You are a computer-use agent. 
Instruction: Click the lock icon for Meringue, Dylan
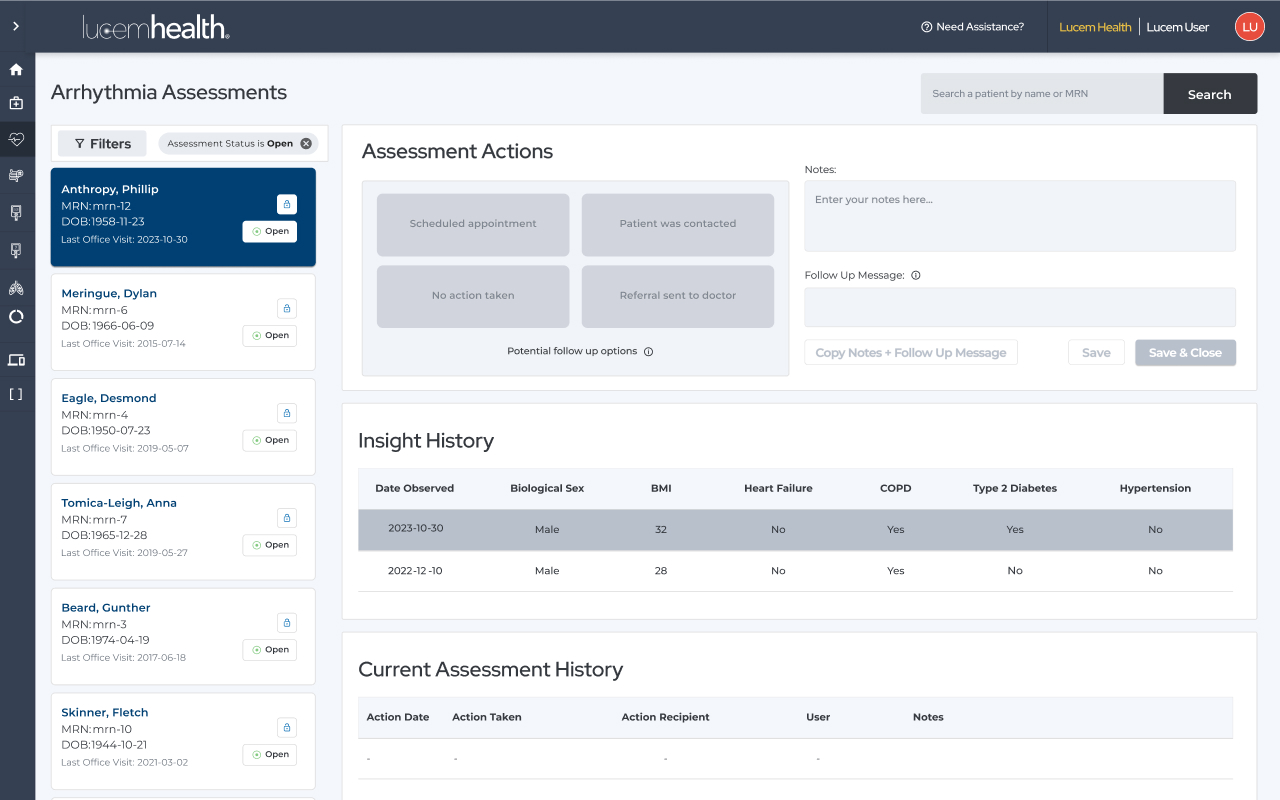(286, 309)
